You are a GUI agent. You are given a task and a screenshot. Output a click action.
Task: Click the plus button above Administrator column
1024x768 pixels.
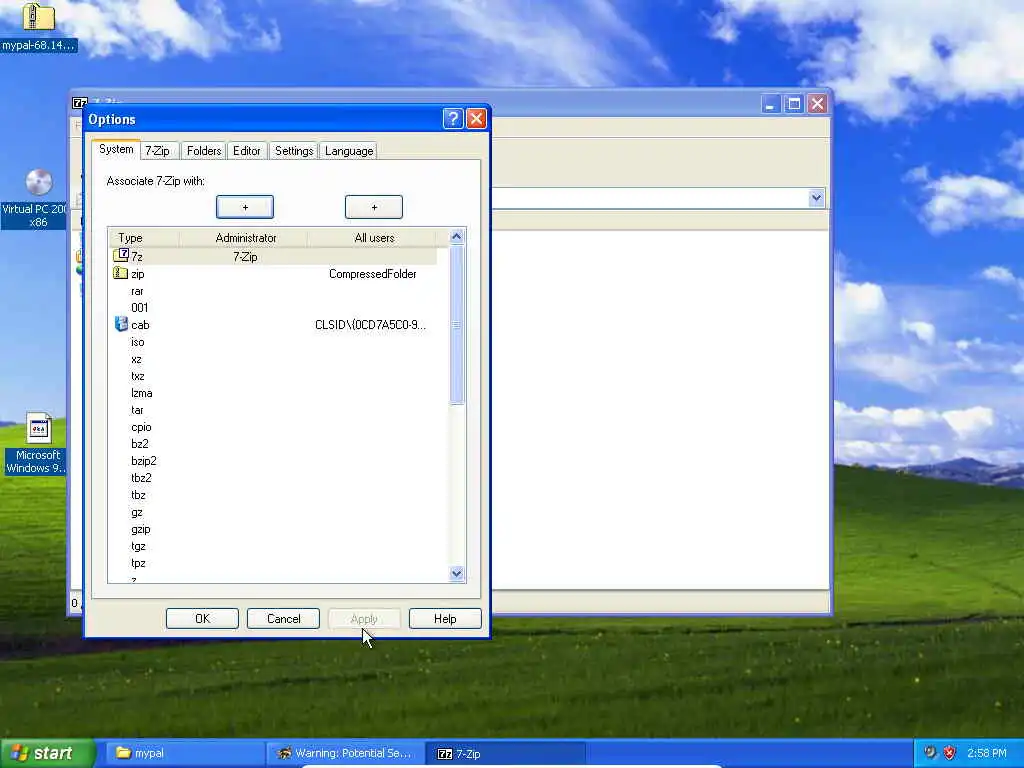tap(245, 207)
